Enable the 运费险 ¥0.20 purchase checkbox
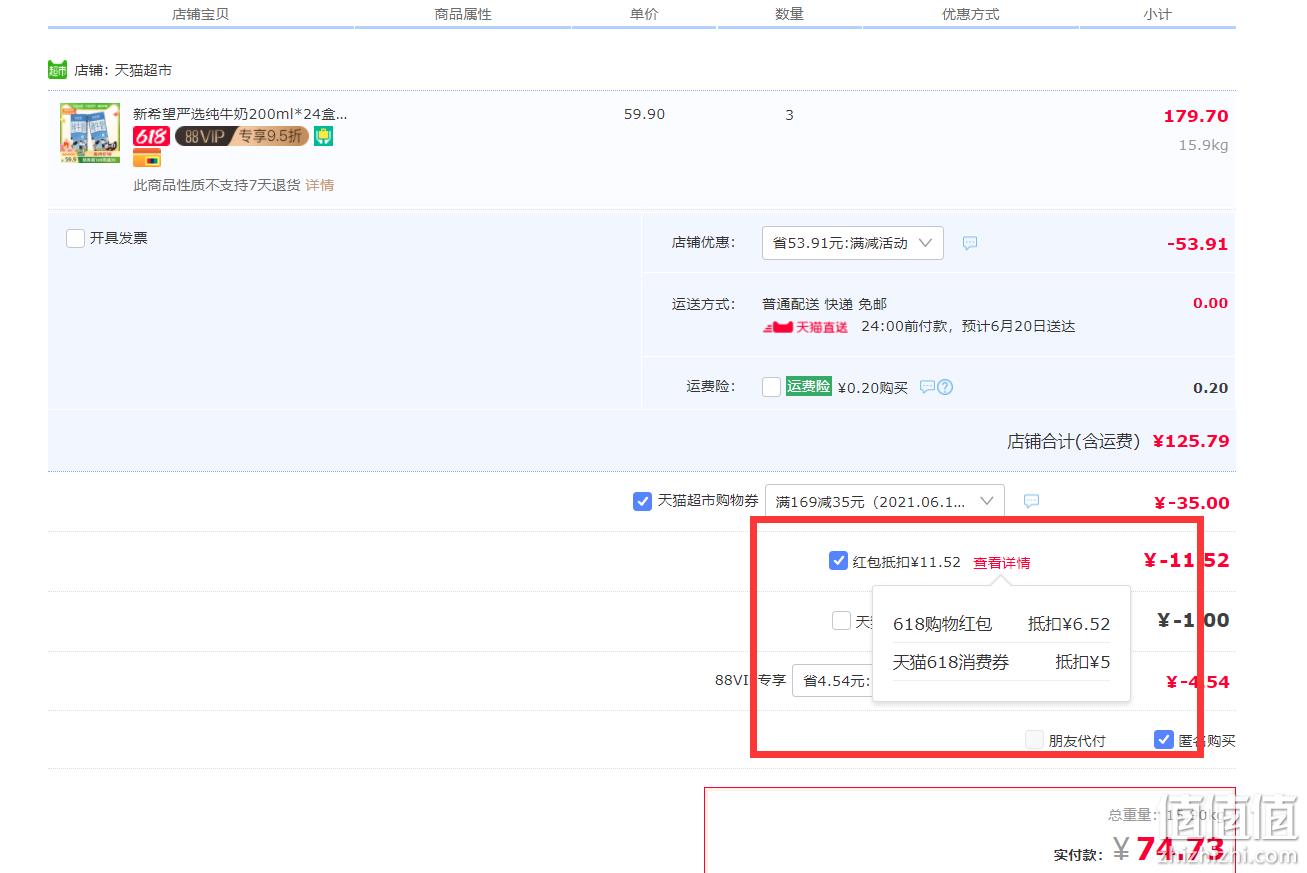The width and height of the screenshot is (1307, 873). [771, 387]
